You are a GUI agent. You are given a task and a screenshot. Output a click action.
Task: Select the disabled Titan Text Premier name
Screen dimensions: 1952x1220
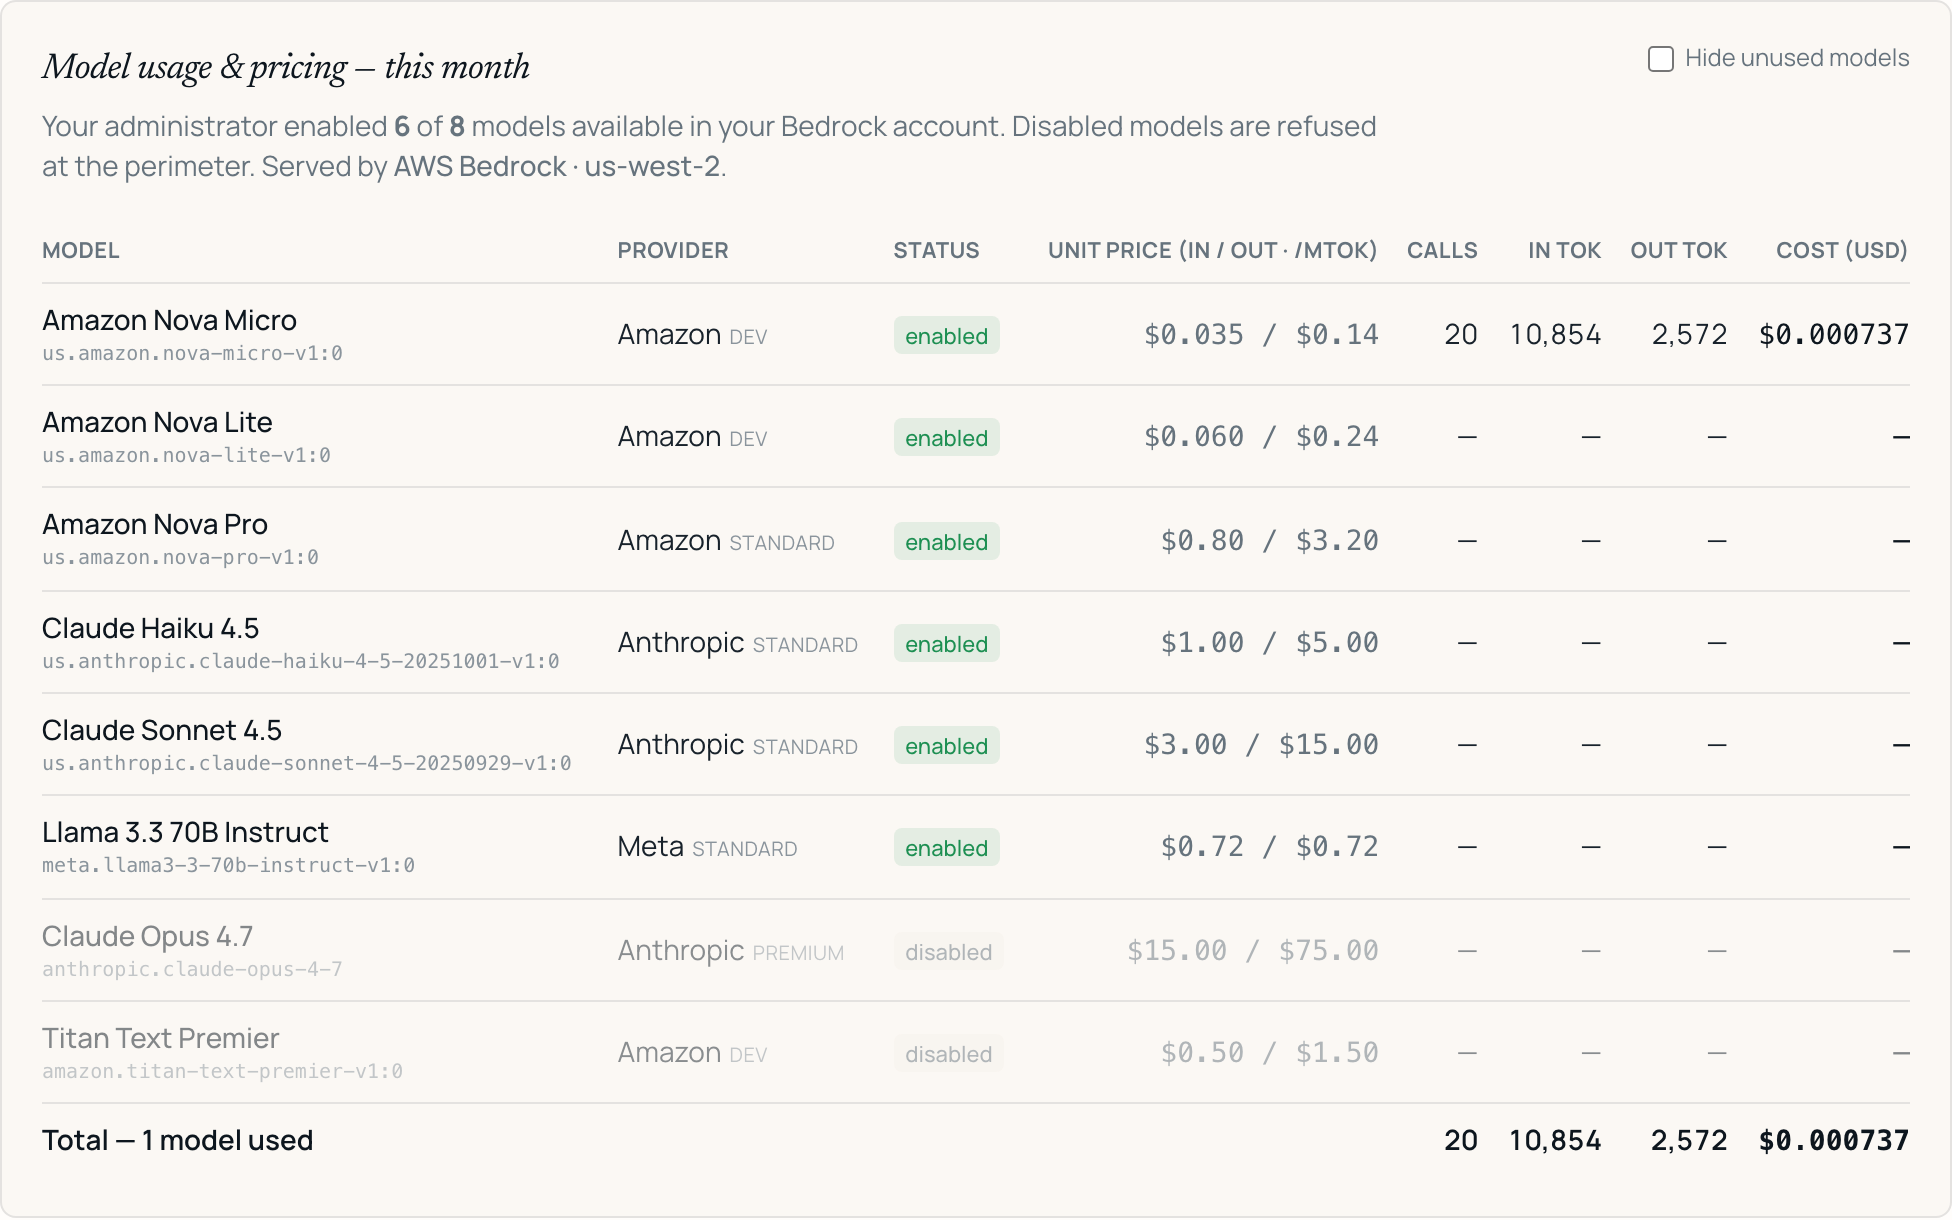(160, 1038)
